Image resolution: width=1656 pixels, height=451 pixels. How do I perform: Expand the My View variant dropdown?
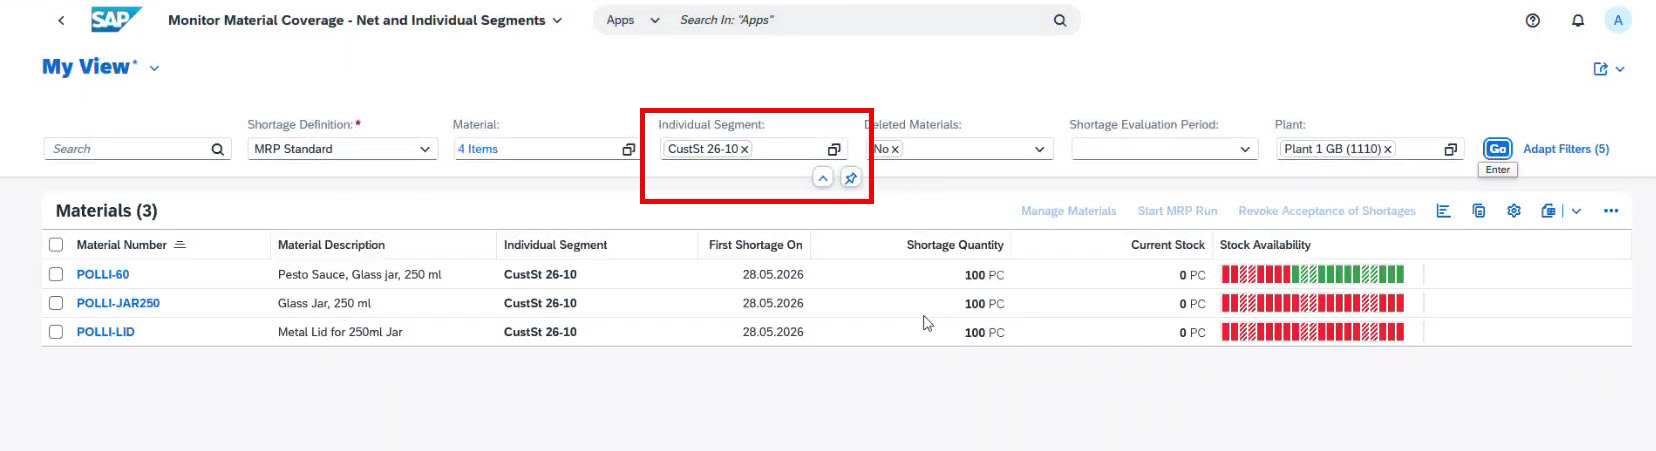[155, 68]
